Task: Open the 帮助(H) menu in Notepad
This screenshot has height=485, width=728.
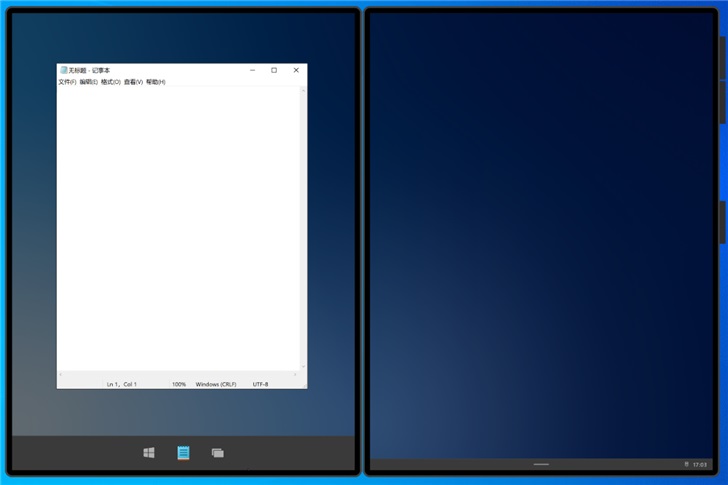Action: [156, 82]
